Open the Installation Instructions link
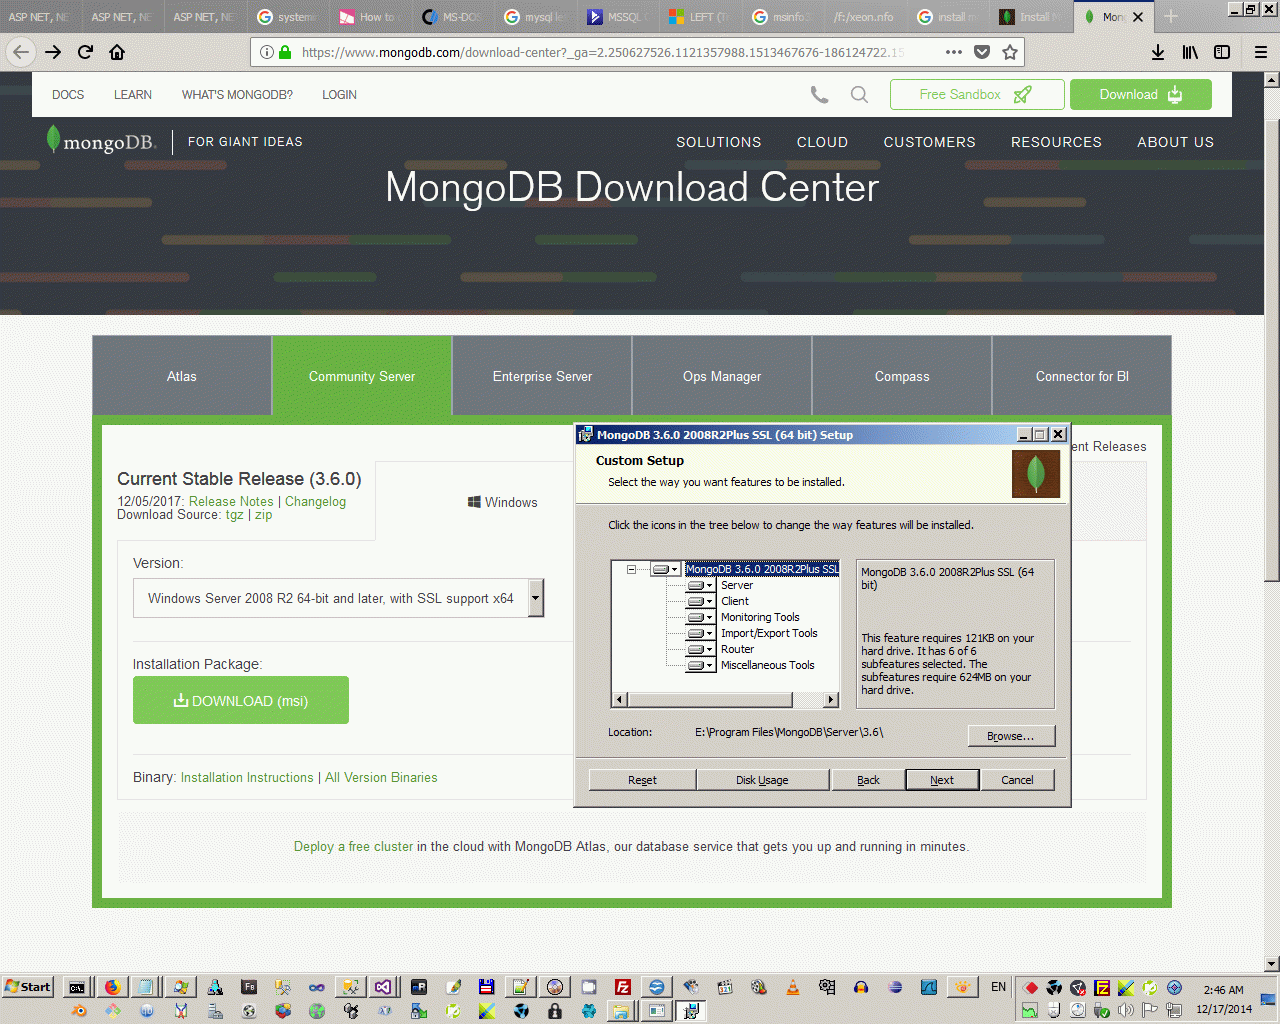Viewport: 1280px width, 1024px height. tap(247, 777)
